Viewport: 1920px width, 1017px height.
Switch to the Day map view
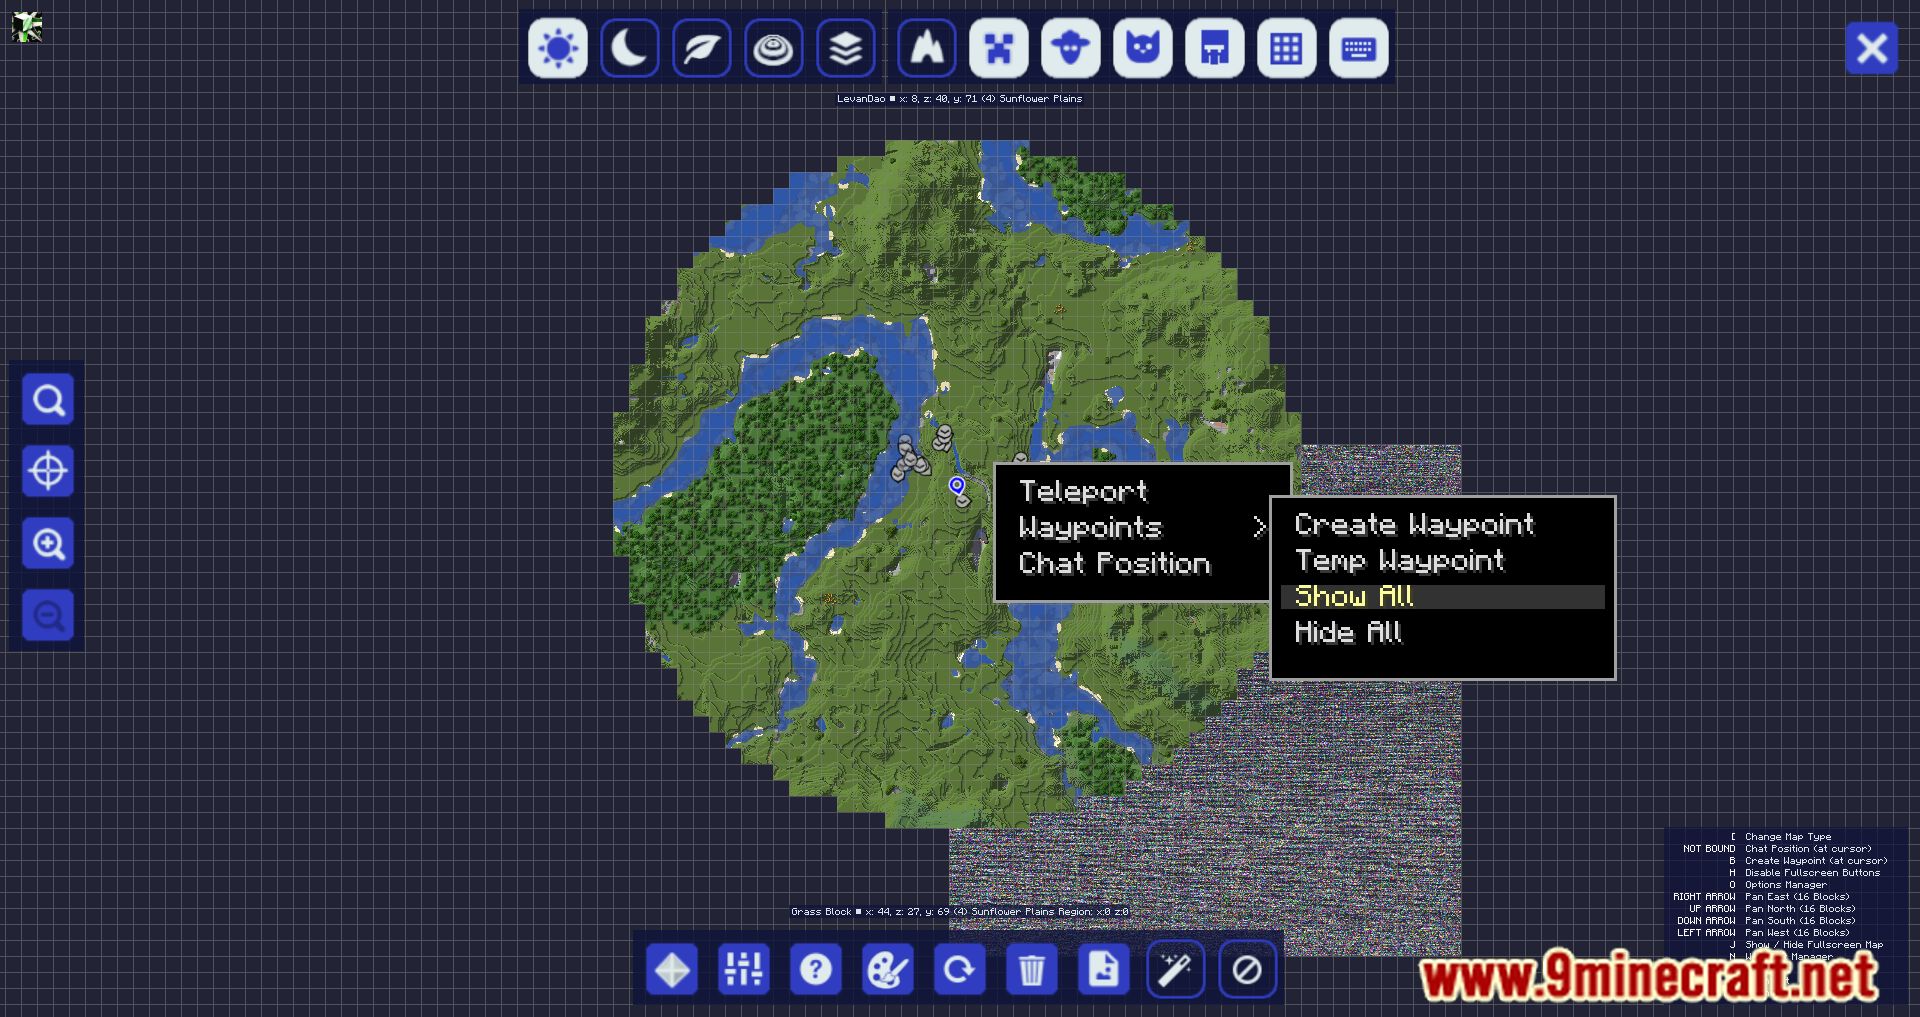click(557, 48)
